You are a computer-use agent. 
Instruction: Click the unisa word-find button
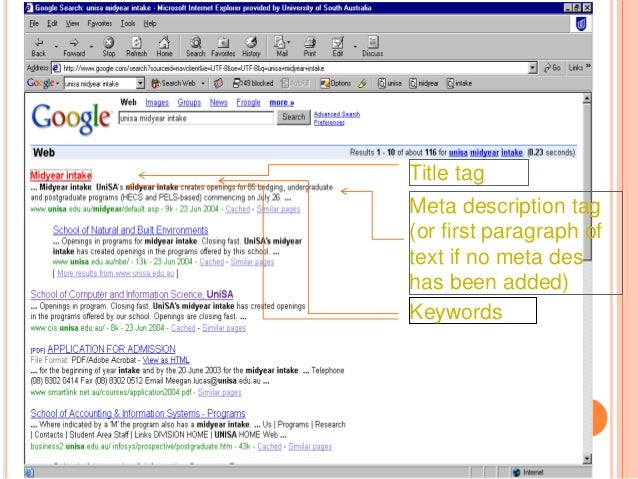[x=390, y=83]
